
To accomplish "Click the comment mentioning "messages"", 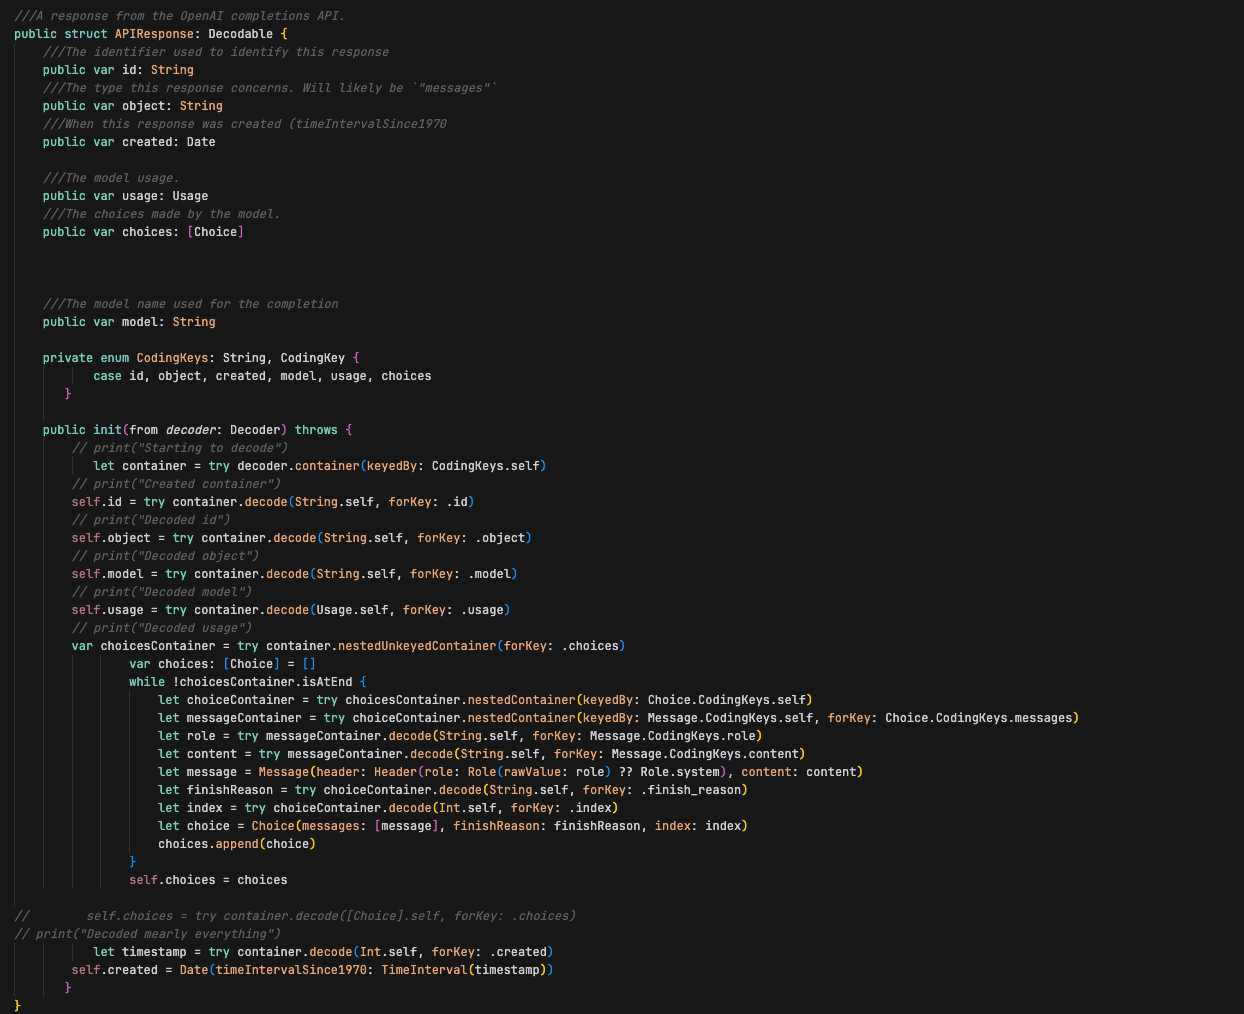I will click(270, 88).
